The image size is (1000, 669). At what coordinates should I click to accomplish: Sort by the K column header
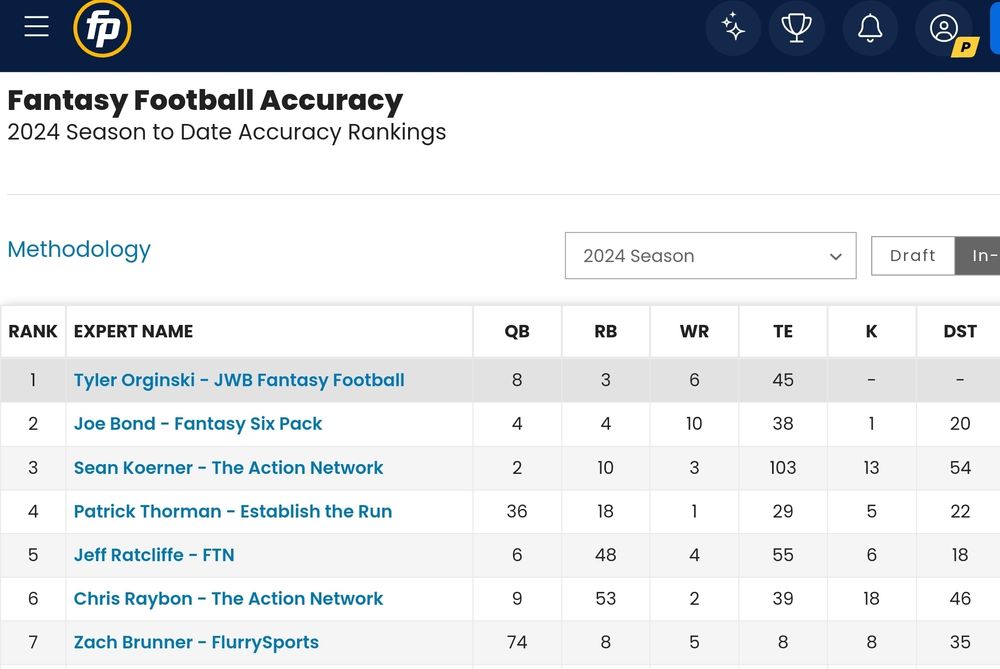point(871,332)
